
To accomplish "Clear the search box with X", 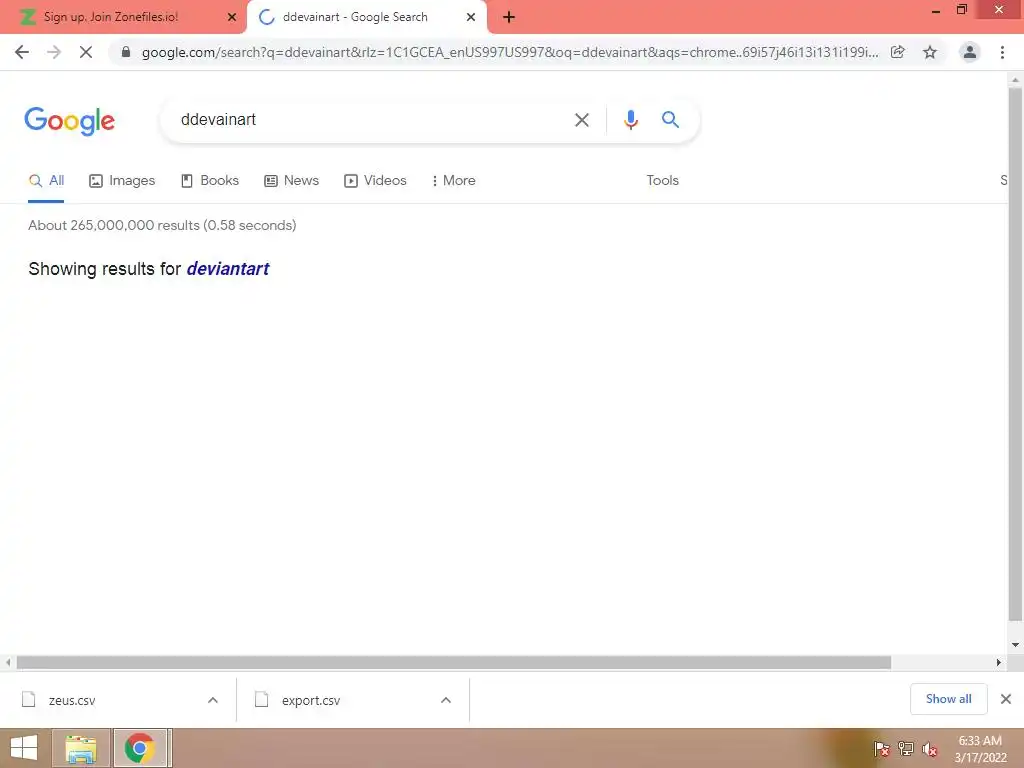I will [x=581, y=120].
